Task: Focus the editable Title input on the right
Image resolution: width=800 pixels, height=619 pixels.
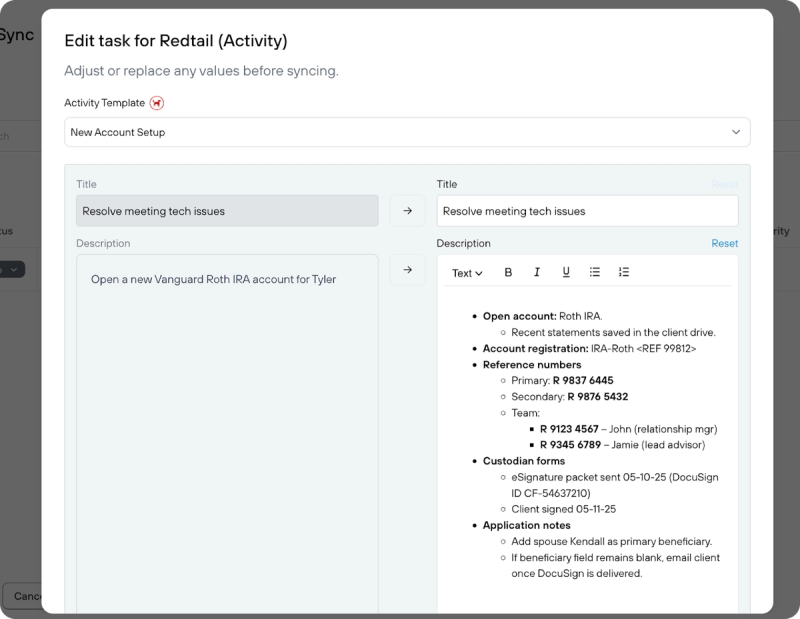Action: 587,211
